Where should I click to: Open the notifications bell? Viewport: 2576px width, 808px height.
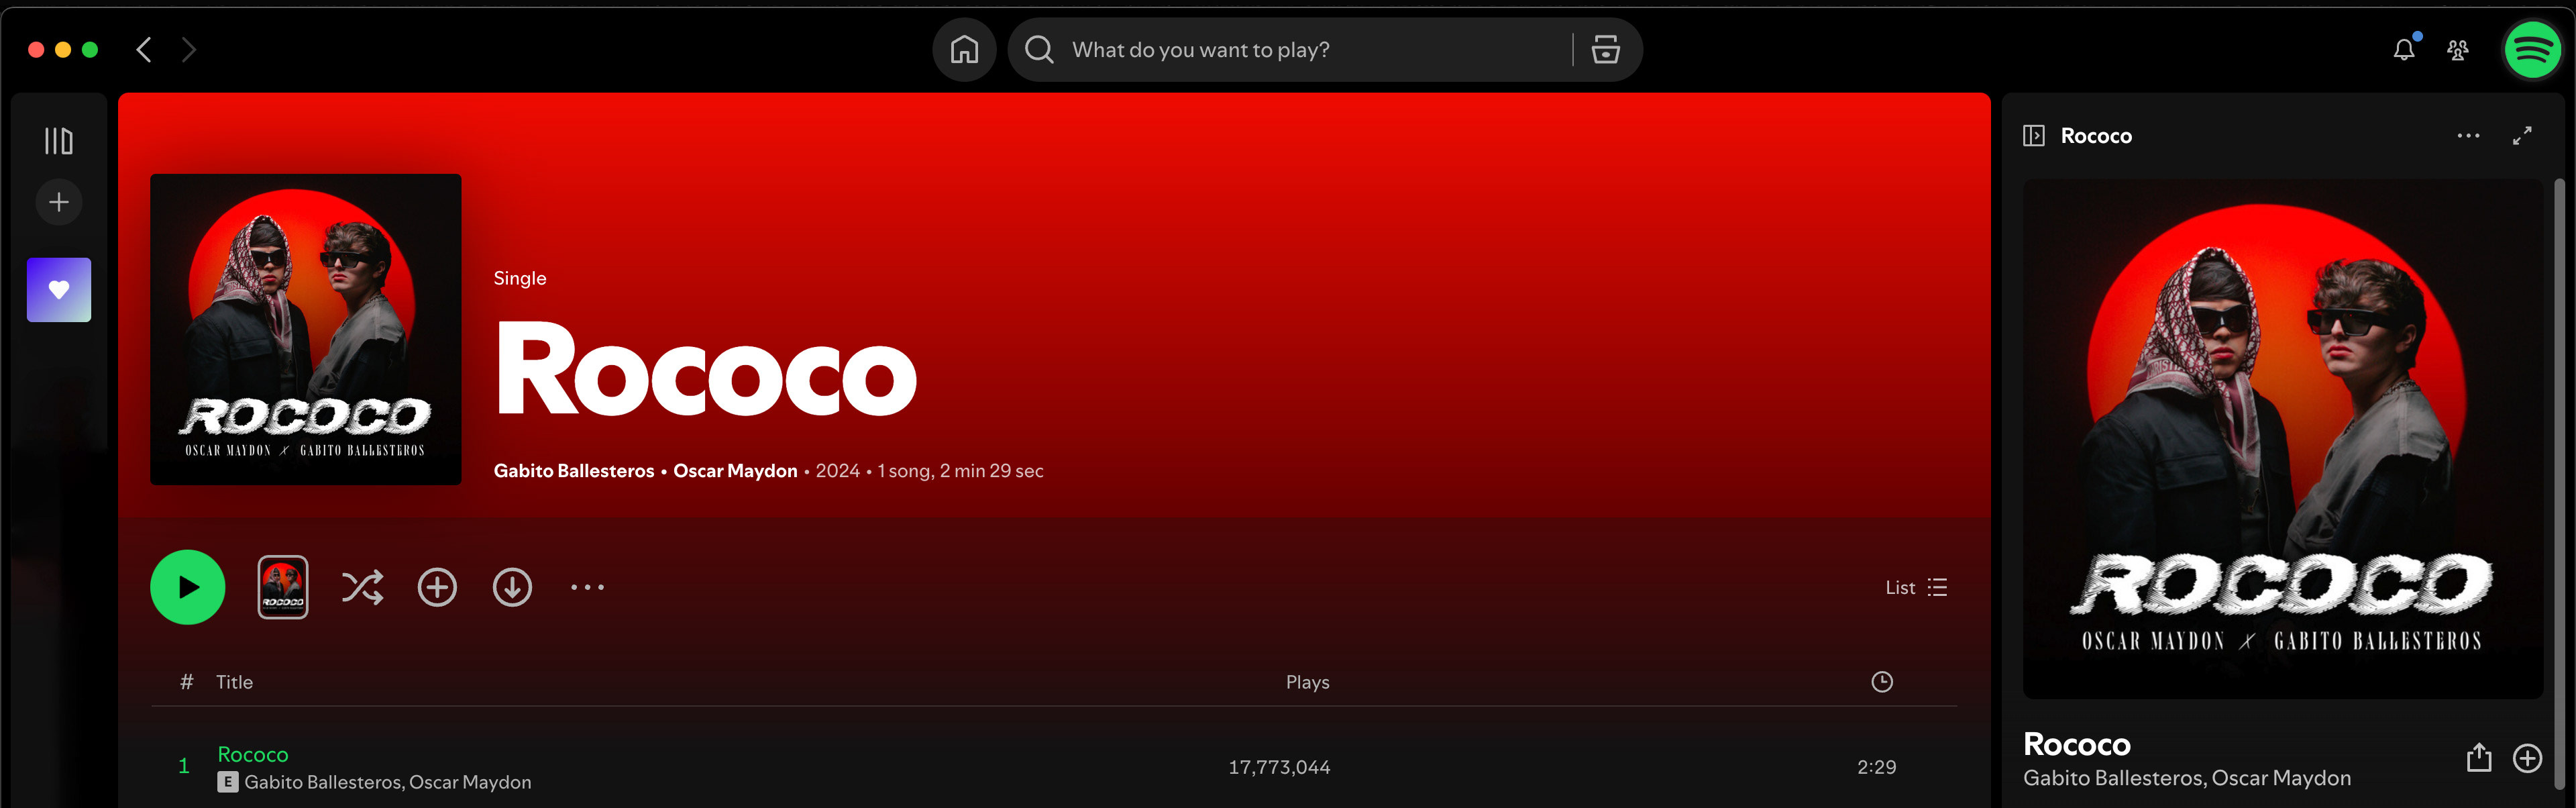tap(2403, 49)
